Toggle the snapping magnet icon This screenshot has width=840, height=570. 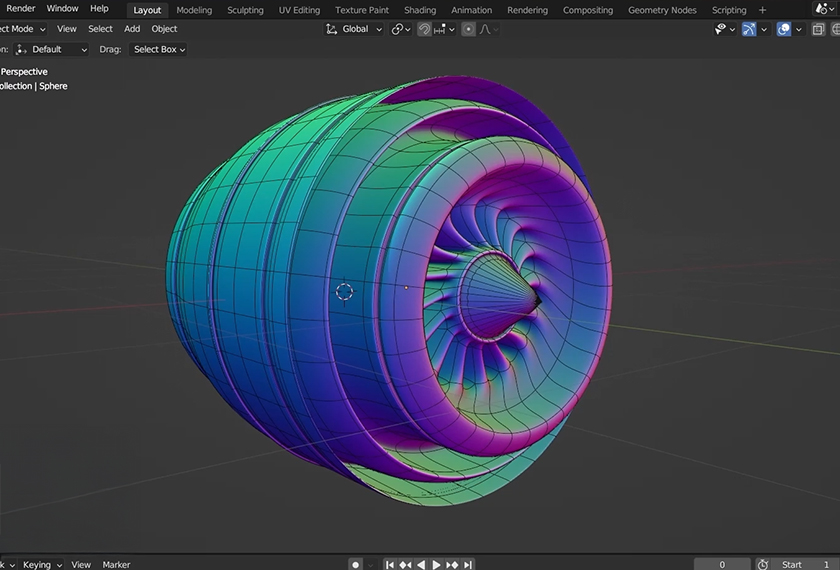425,29
